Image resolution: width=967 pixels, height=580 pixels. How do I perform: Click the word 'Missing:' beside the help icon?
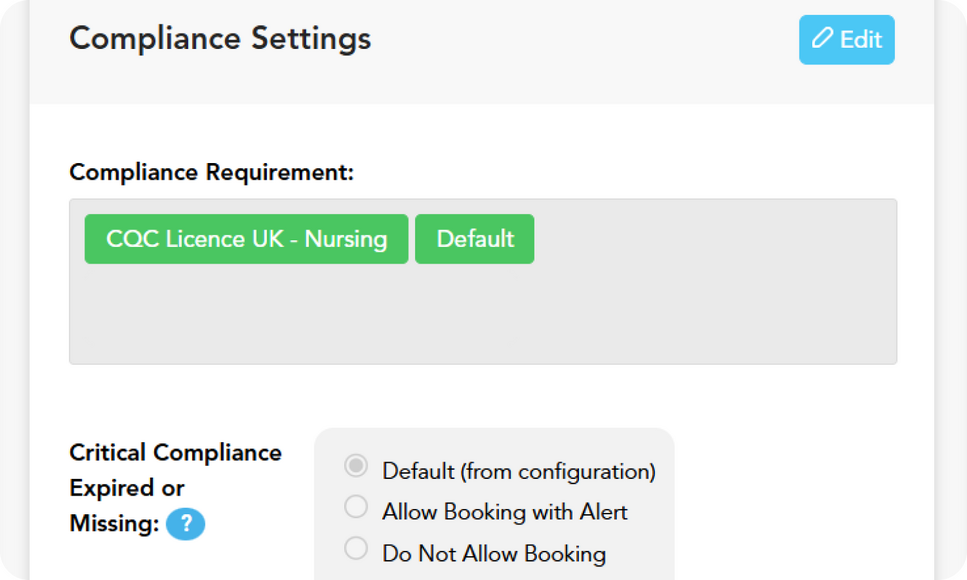click(114, 524)
